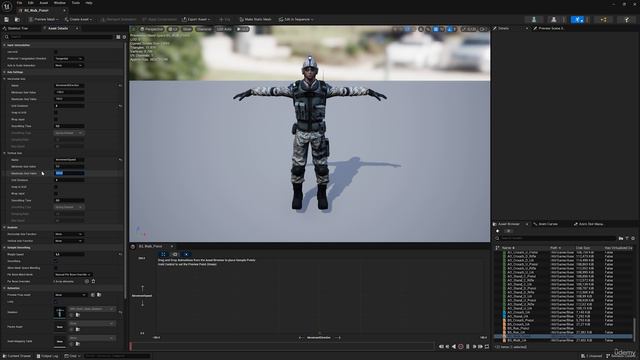
Task: Click the animation timeline scrub bar
Action: pos(282,347)
